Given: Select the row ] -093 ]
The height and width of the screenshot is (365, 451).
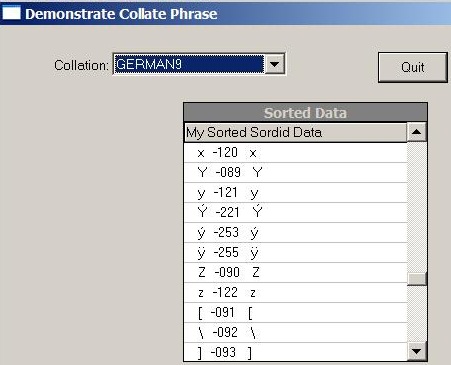Looking at the screenshot, I should click(x=296, y=352).
